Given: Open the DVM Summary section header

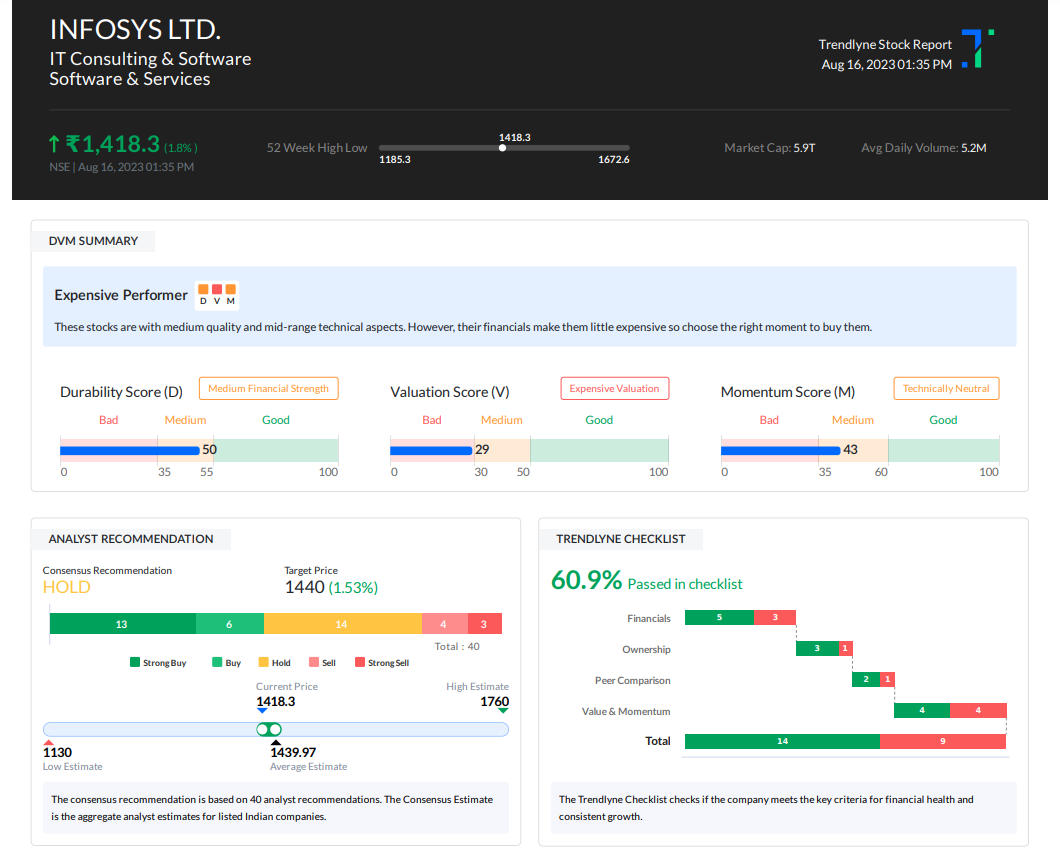Looking at the screenshot, I should pyautogui.click(x=93, y=241).
